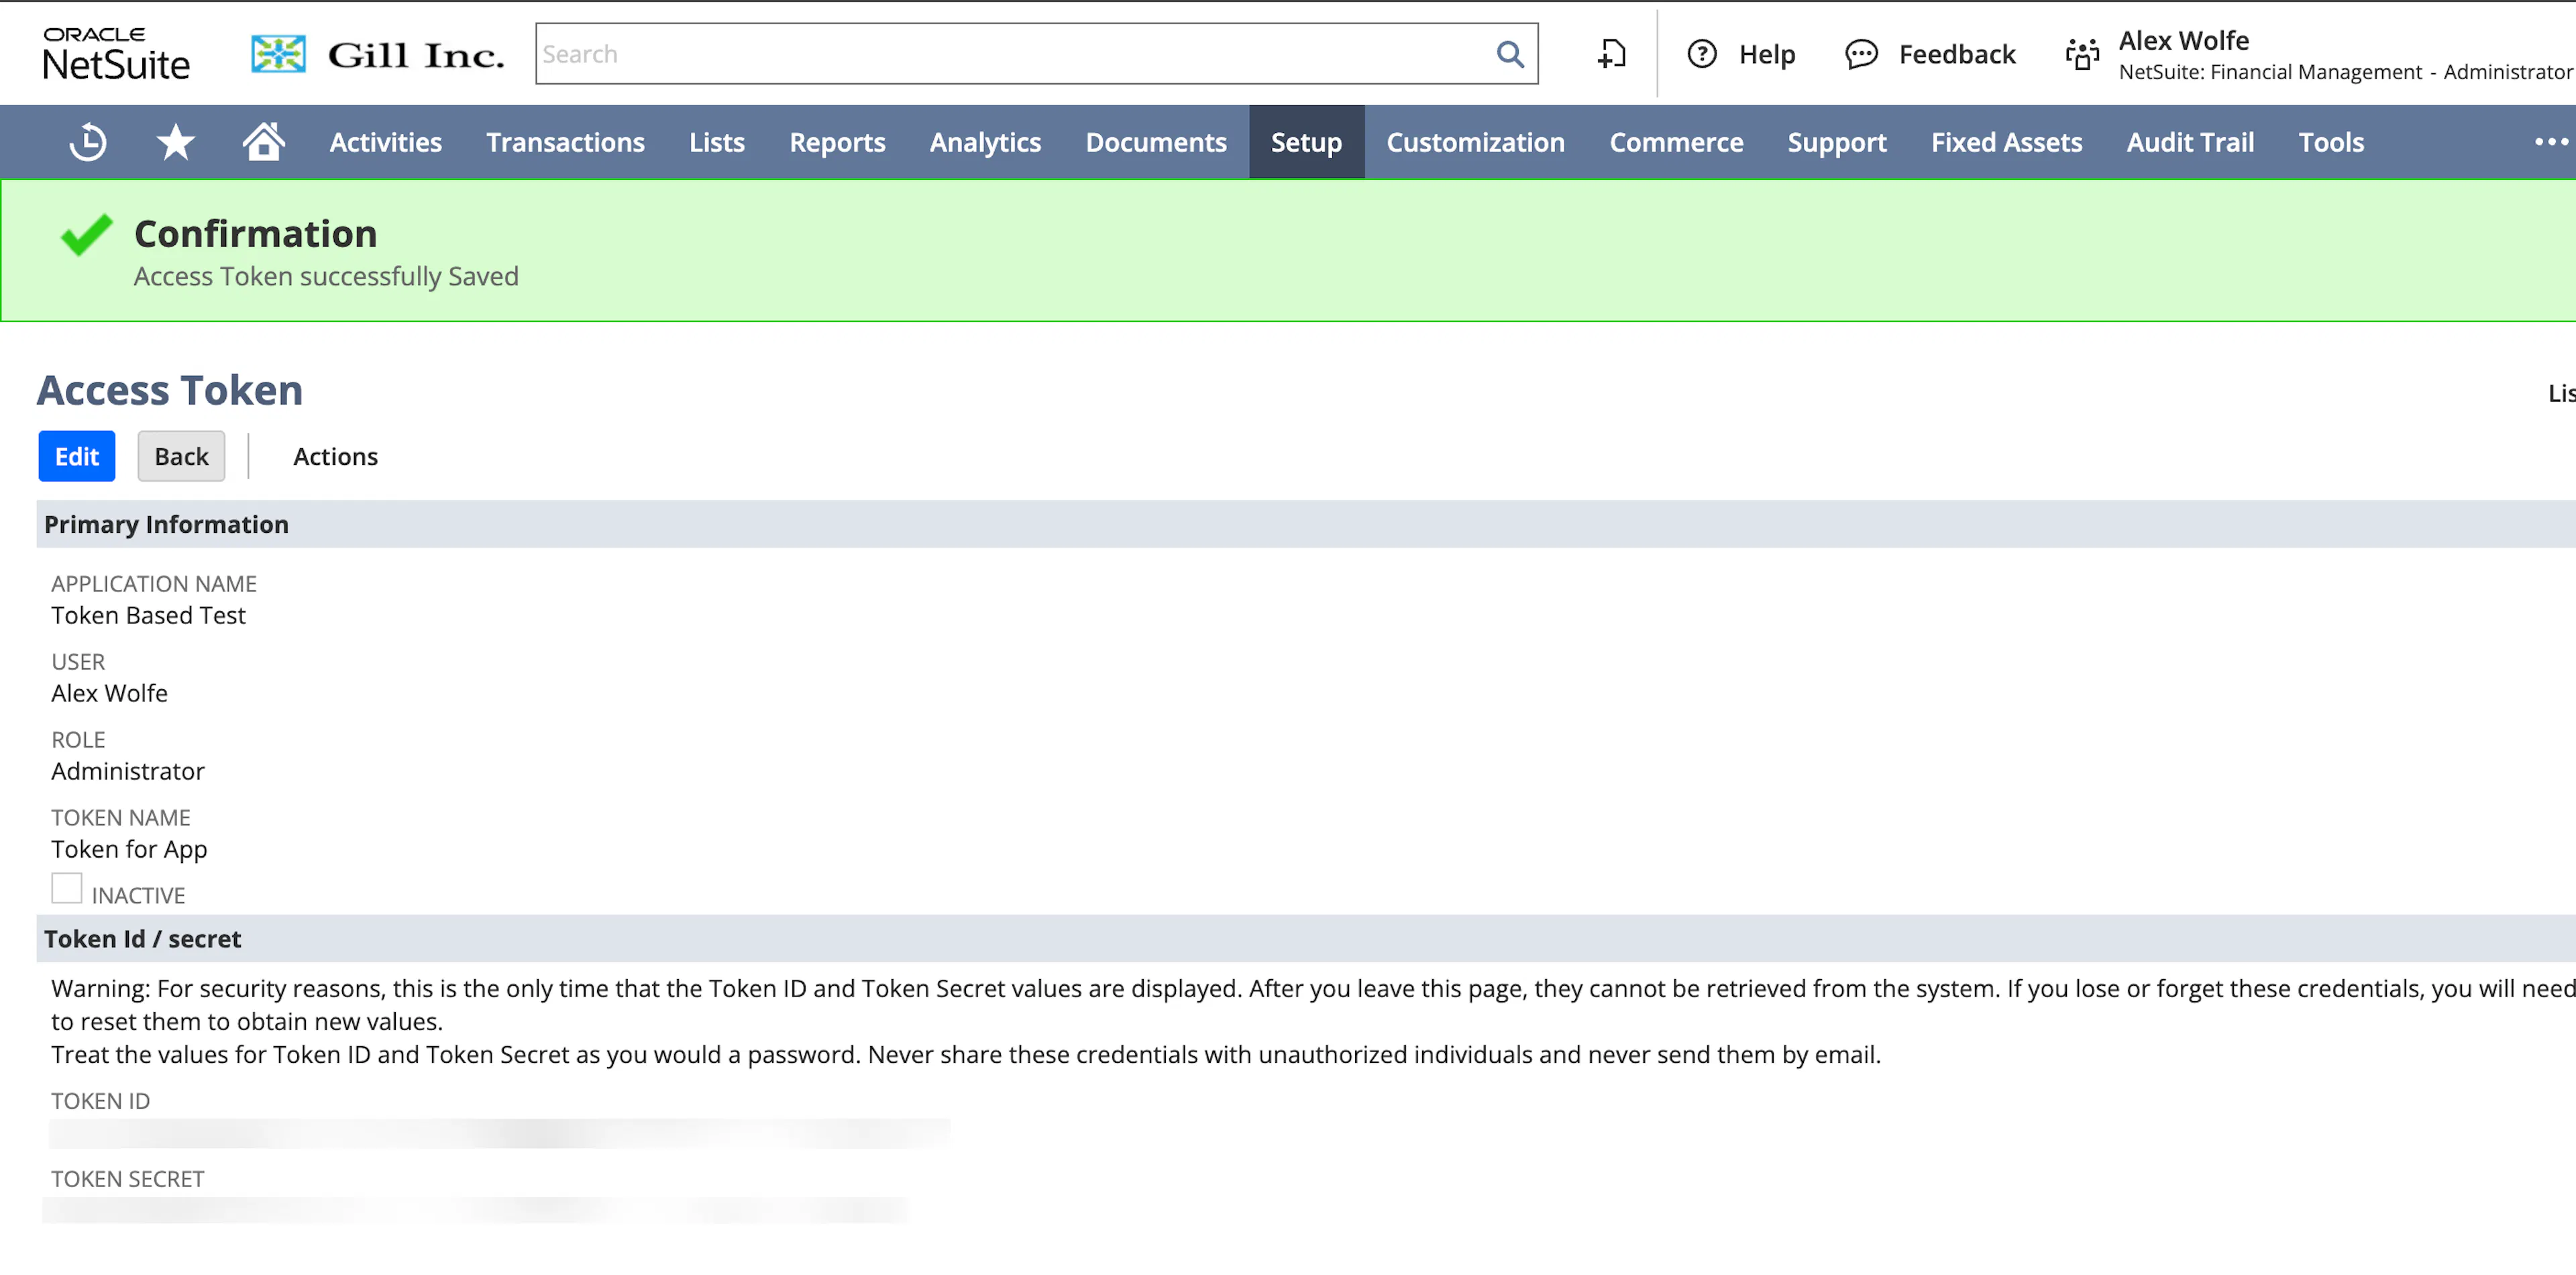Go to the Home dashboard icon
This screenshot has height=1275, width=2576.
click(264, 142)
